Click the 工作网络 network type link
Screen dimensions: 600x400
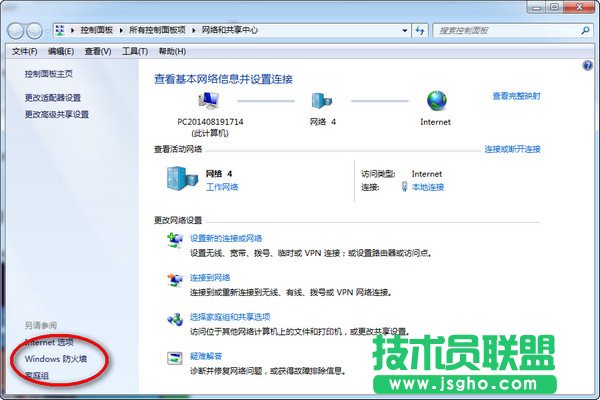(x=222, y=187)
